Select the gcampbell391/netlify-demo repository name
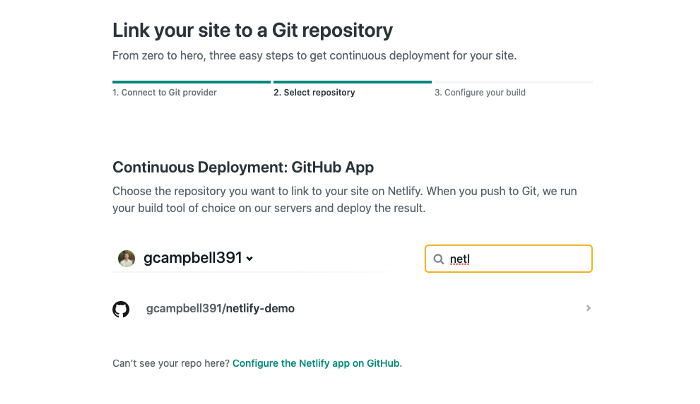700x404 pixels. pos(220,309)
